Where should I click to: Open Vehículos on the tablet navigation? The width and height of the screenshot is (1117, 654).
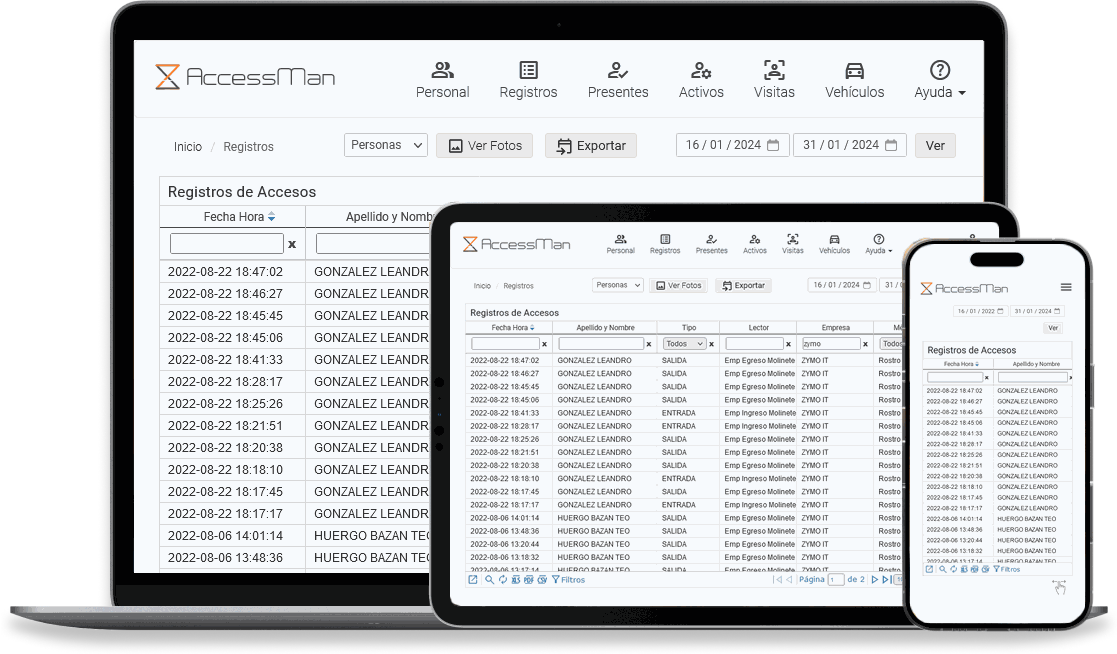pyautogui.click(x=834, y=244)
